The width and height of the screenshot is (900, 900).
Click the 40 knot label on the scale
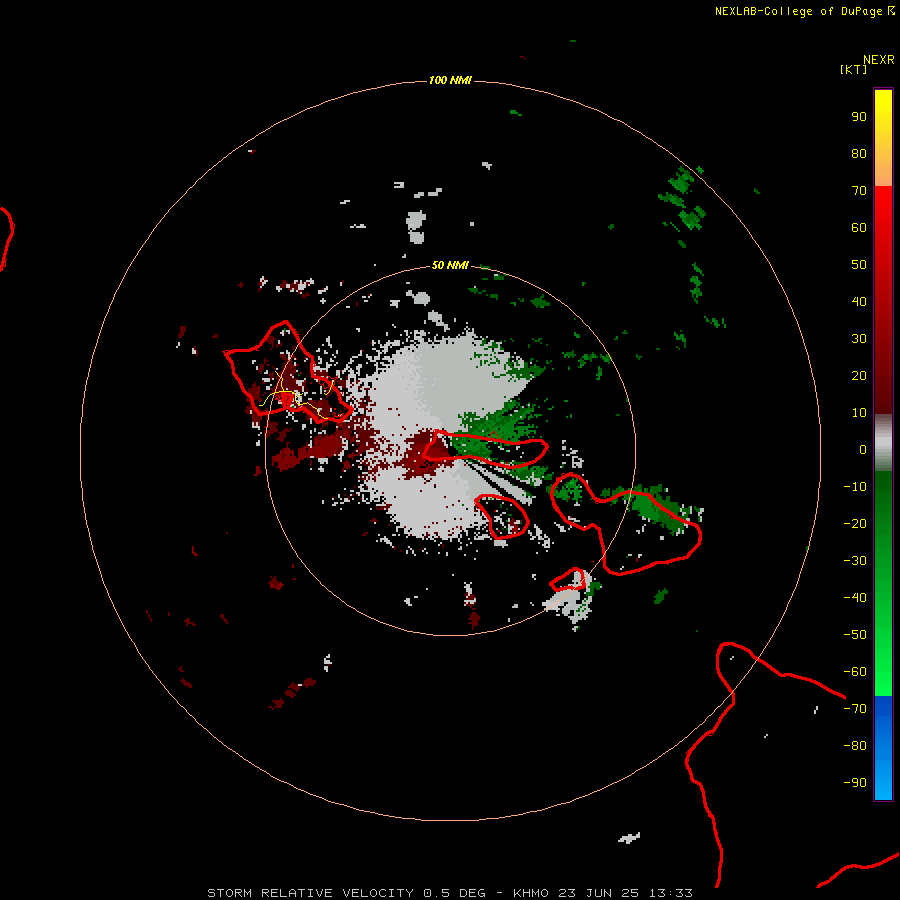(x=859, y=302)
